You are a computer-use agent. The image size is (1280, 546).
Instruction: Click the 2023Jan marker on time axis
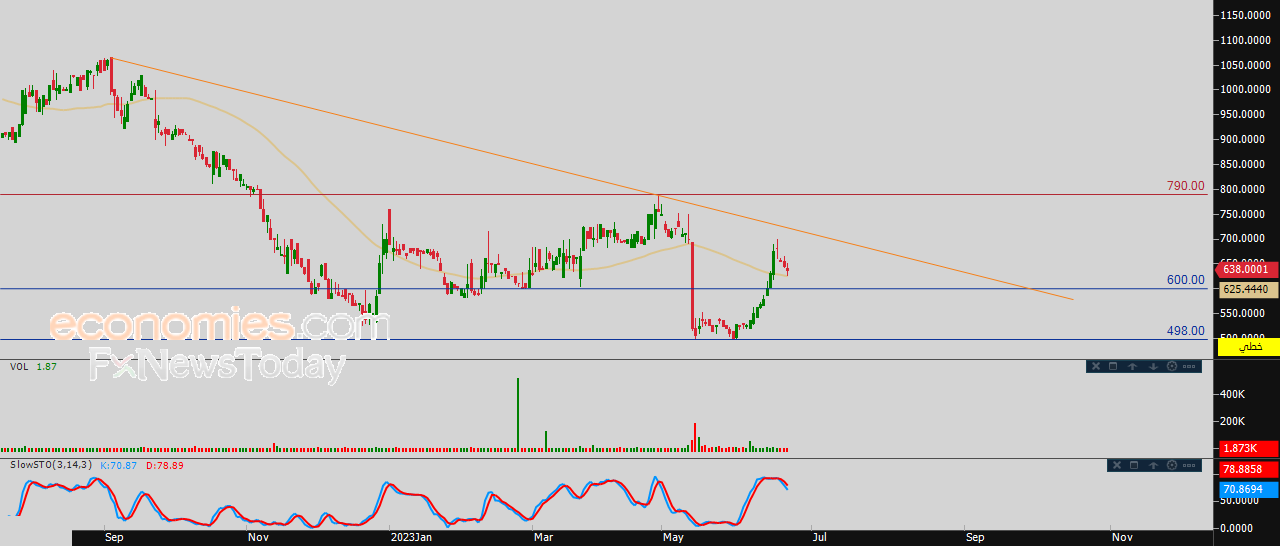tap(408, 537)
